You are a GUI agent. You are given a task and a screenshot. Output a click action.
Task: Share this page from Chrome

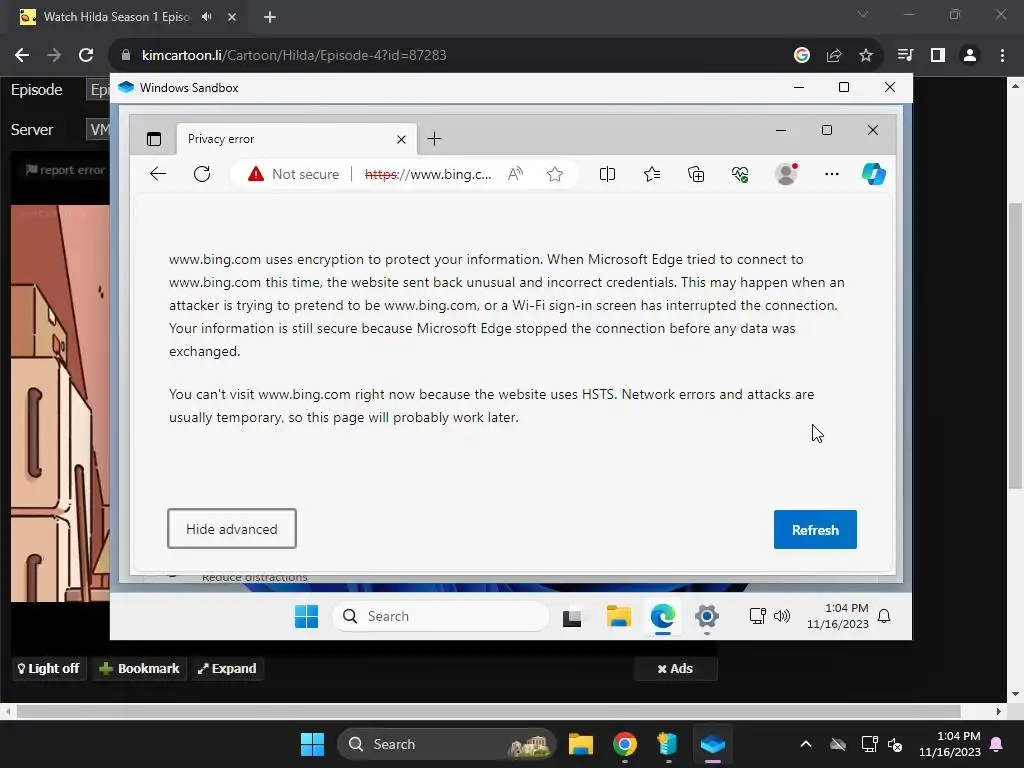(x=834, y=55)
